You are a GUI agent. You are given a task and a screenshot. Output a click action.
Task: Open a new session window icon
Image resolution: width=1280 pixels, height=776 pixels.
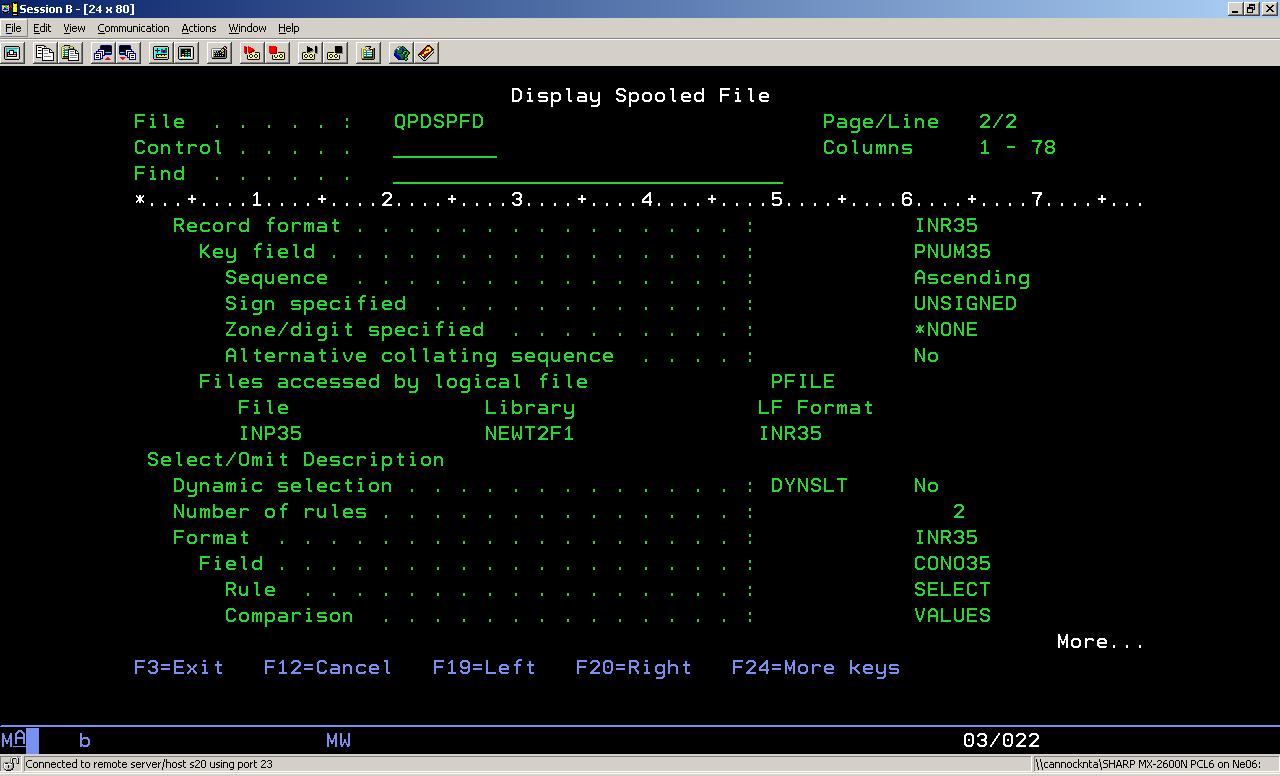click(12, 54)
